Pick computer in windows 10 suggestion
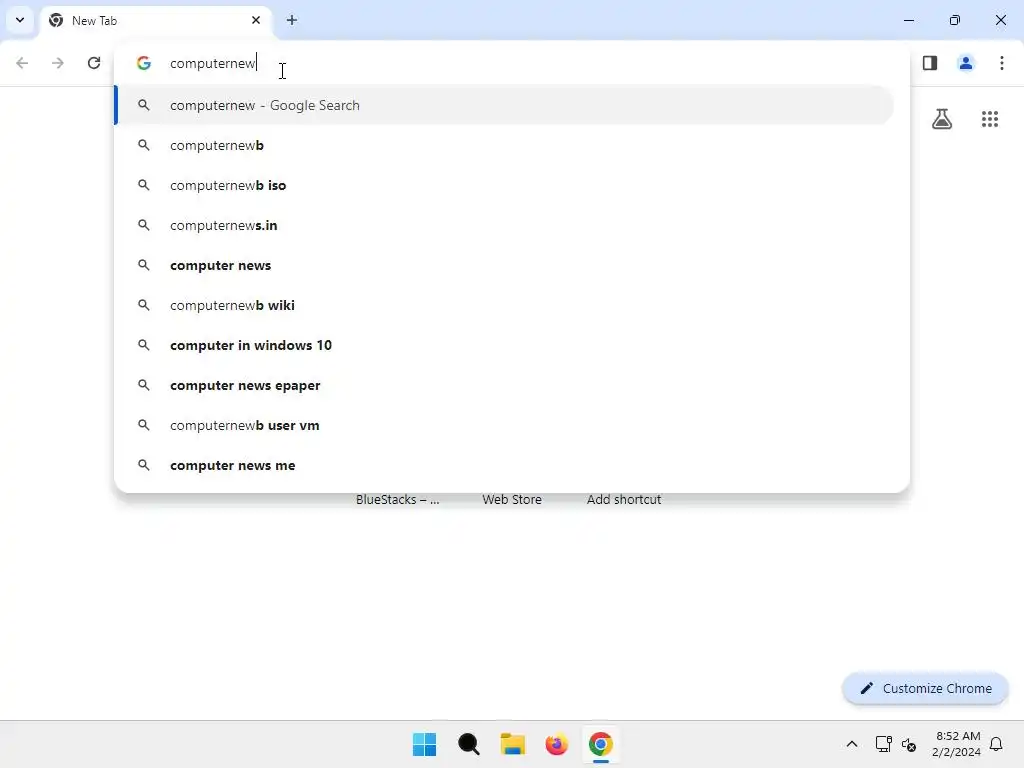The height and width of the screenshot is (768, 1024). pyautogui.click(x=504, y=345)
